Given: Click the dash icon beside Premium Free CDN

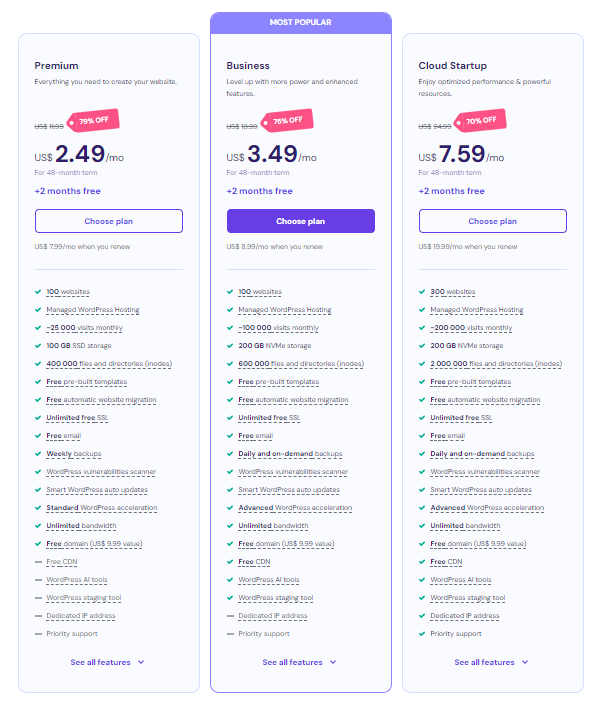Looking at the screenshot, I should click(38, 562).
